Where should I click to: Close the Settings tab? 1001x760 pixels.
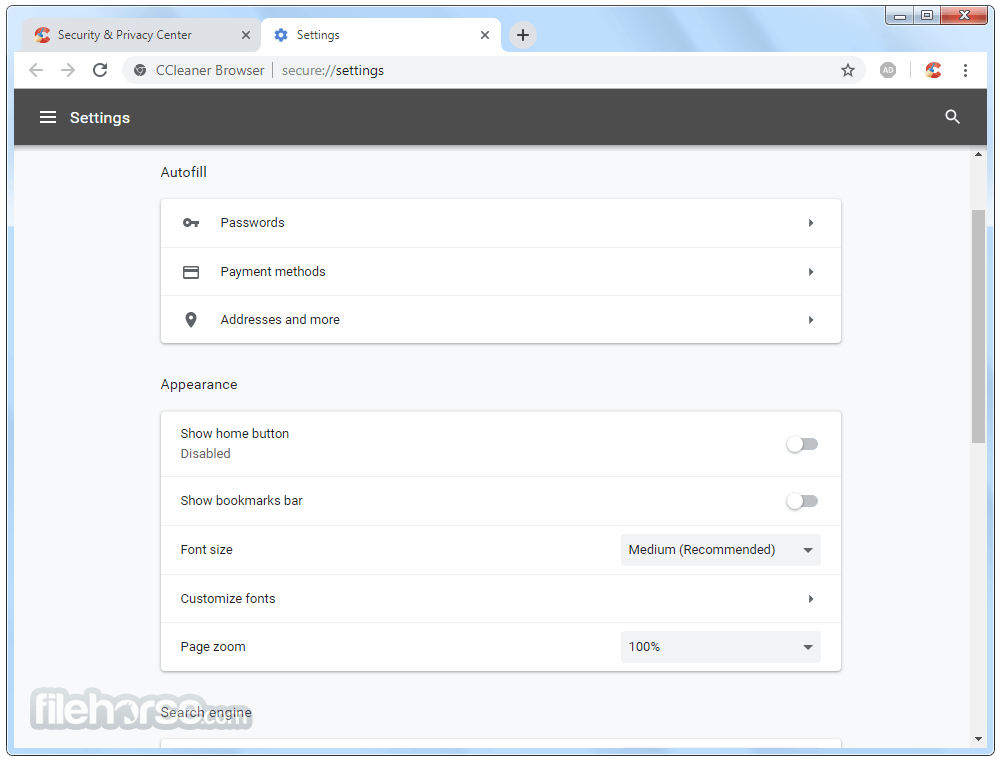point(485,35)
